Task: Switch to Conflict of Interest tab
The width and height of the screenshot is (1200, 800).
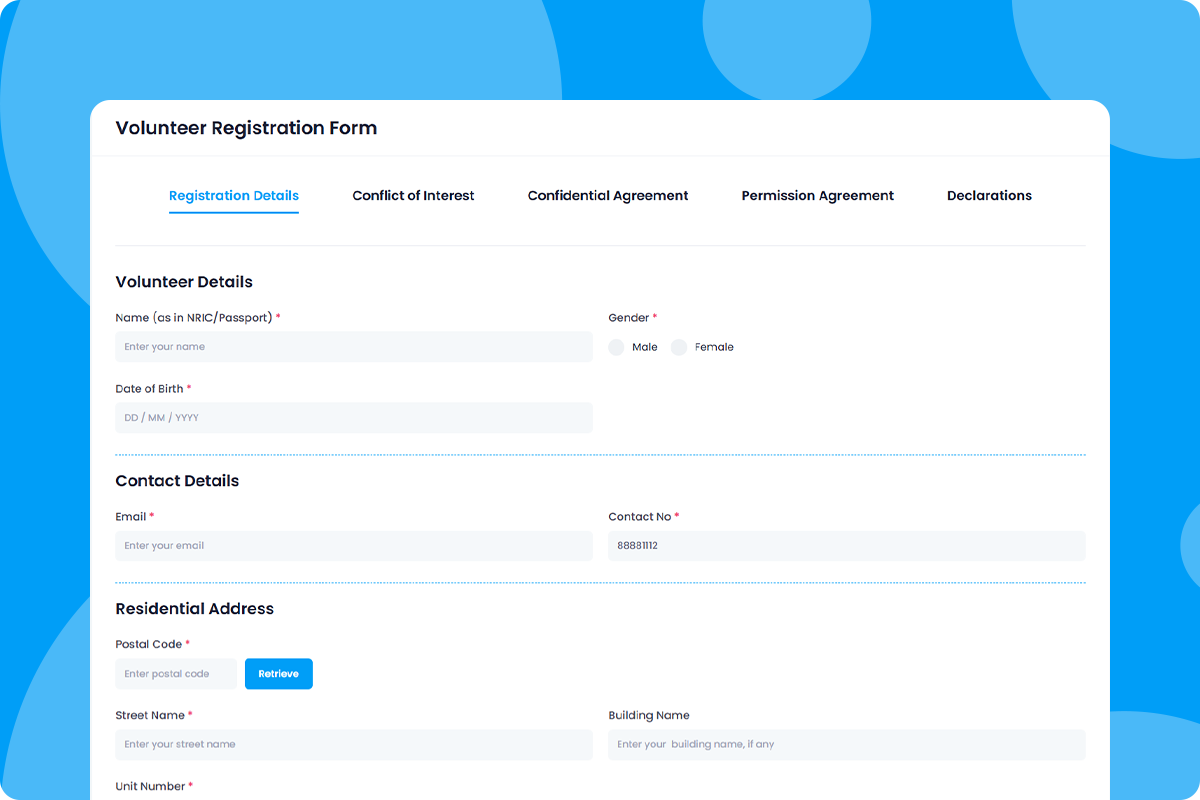Action: 413,196
